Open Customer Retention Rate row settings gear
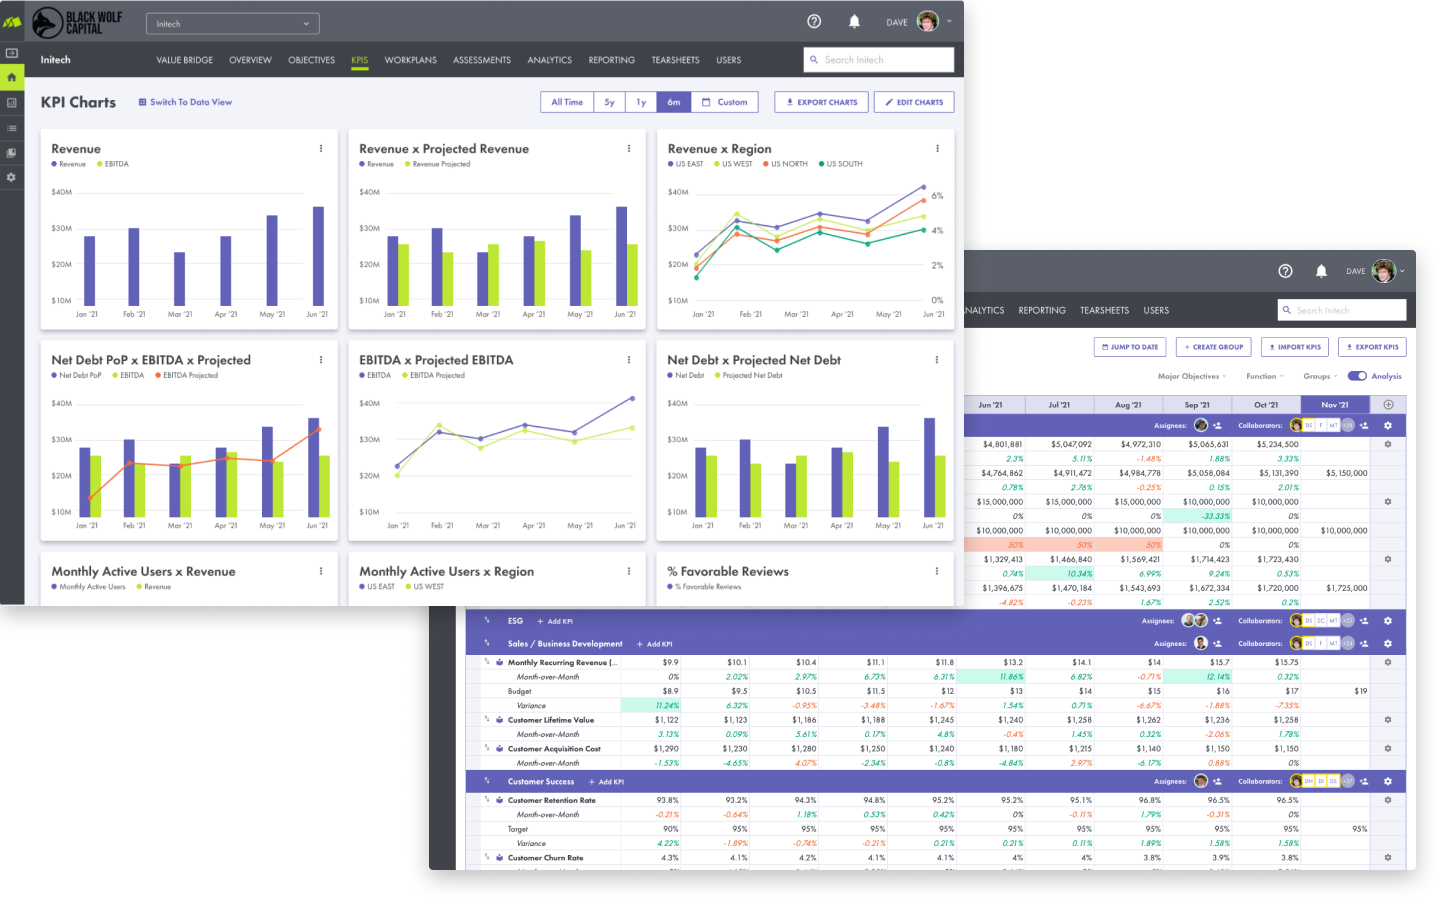 point(1388,800)
